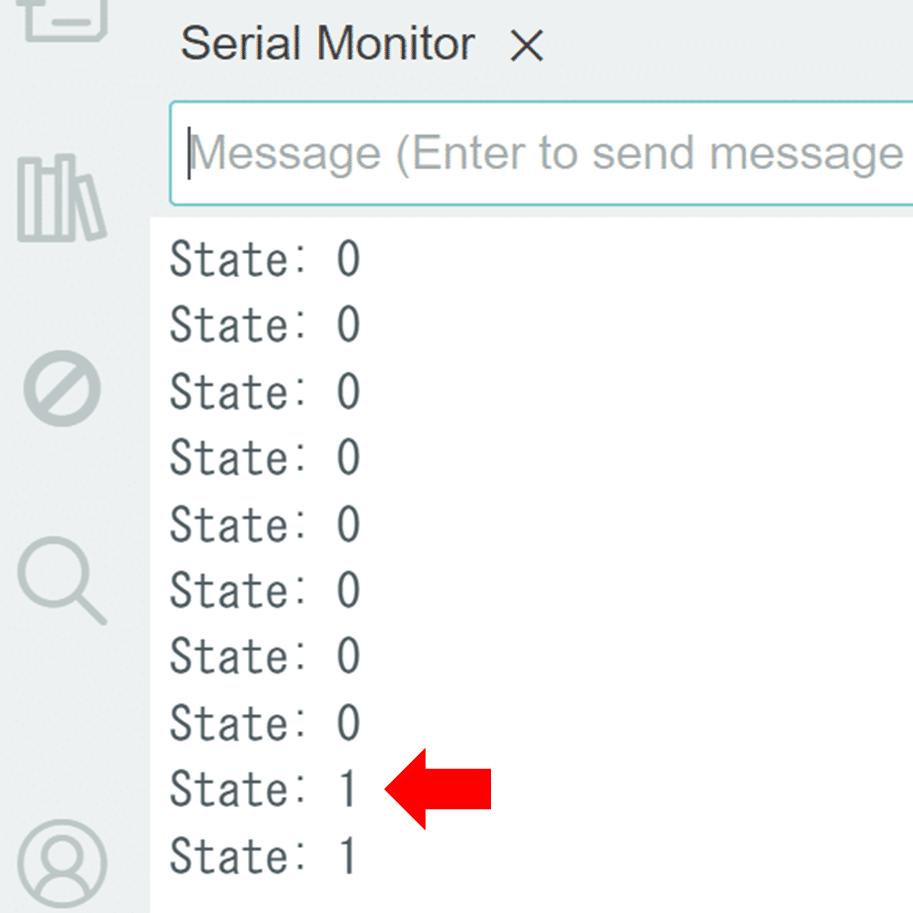Click the fourth State: 0 output line
The height and width of the screenshot is (913, 913).
[265, 457]
